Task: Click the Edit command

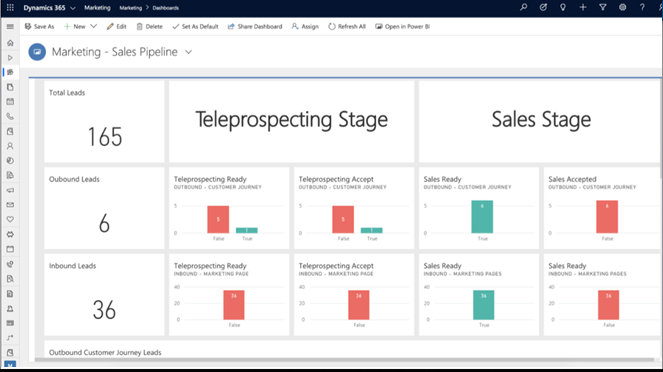Action: [x=116, y=27]
